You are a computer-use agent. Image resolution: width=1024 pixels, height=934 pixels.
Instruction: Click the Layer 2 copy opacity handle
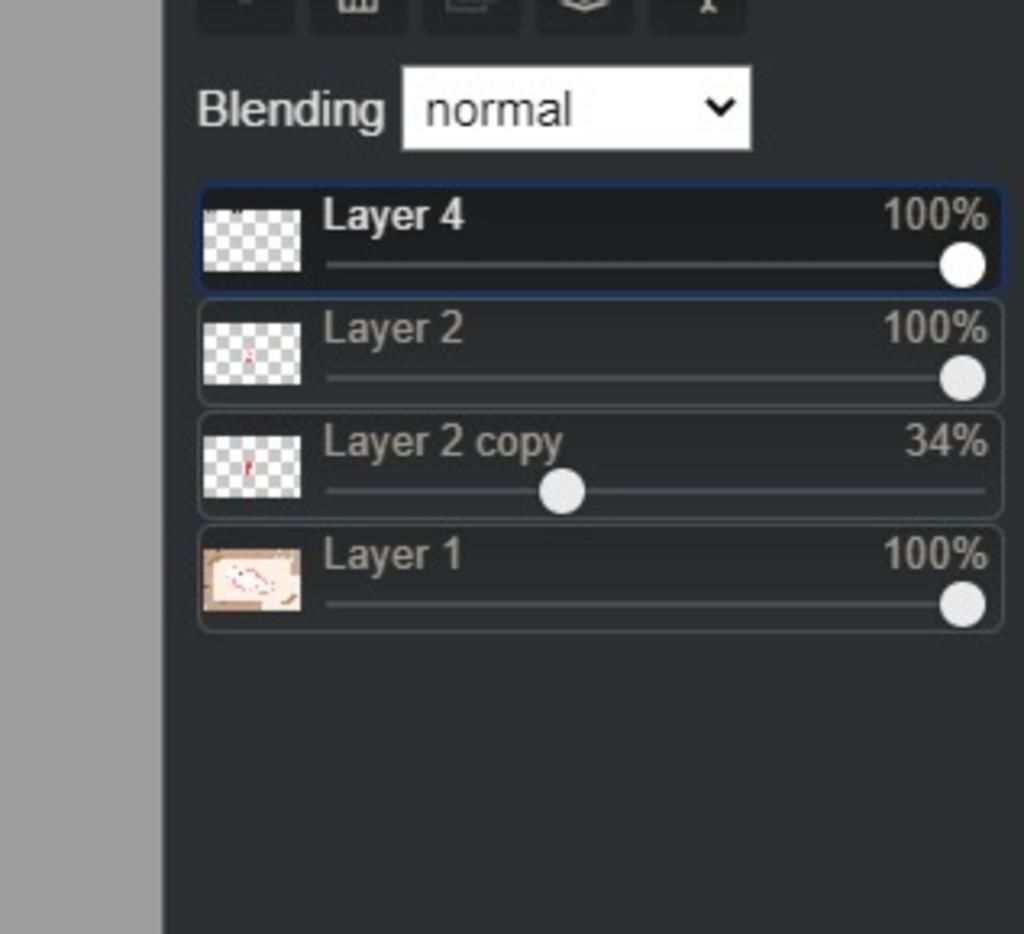562,491
